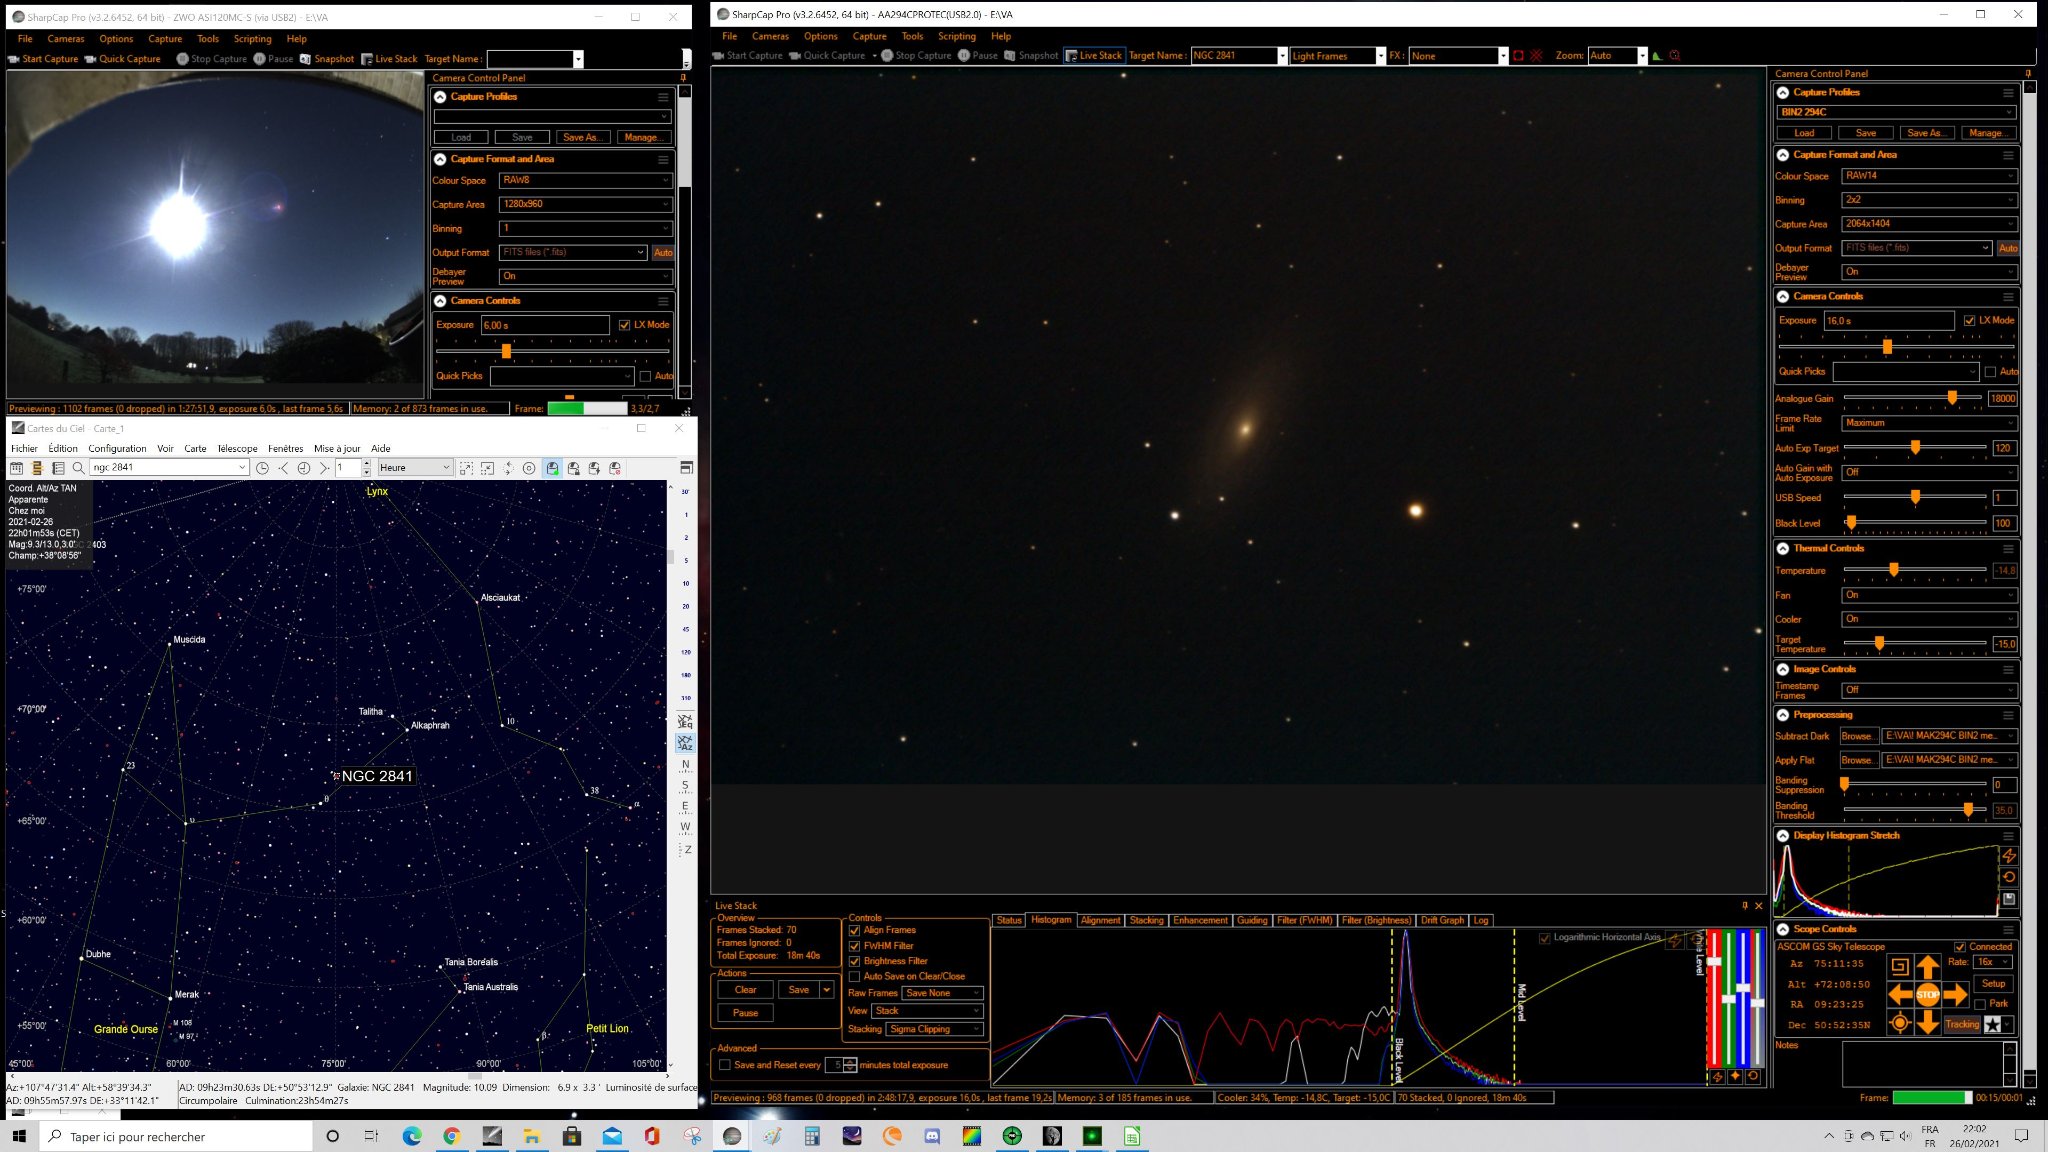Screen dimensions: 2048x1152
Task: Click the Clear button in Live Stack actions
Action: point(745,990)
